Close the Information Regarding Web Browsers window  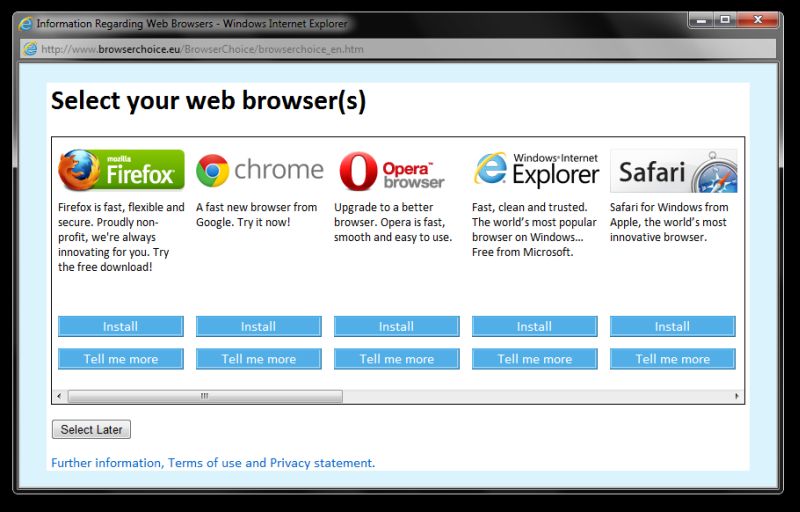click(758, 20)
